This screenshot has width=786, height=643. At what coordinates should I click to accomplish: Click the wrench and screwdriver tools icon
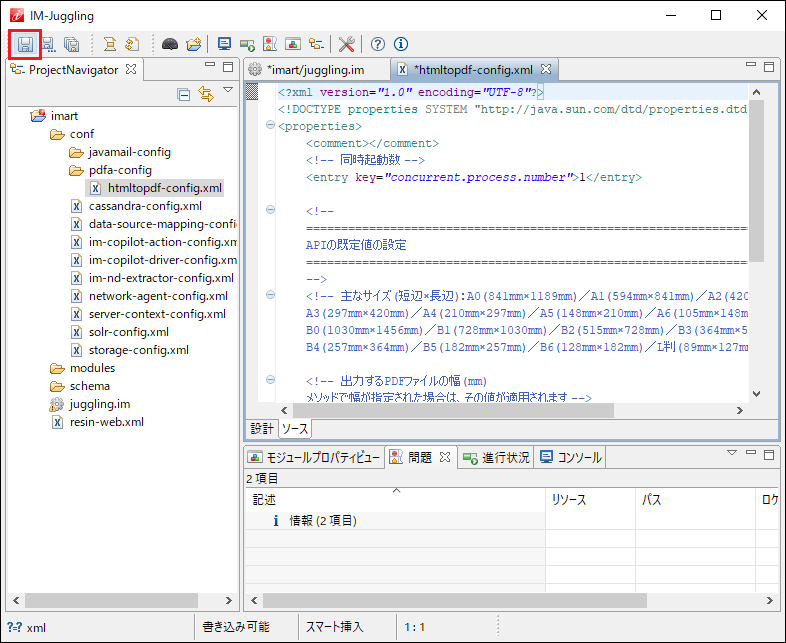(346, 44)
